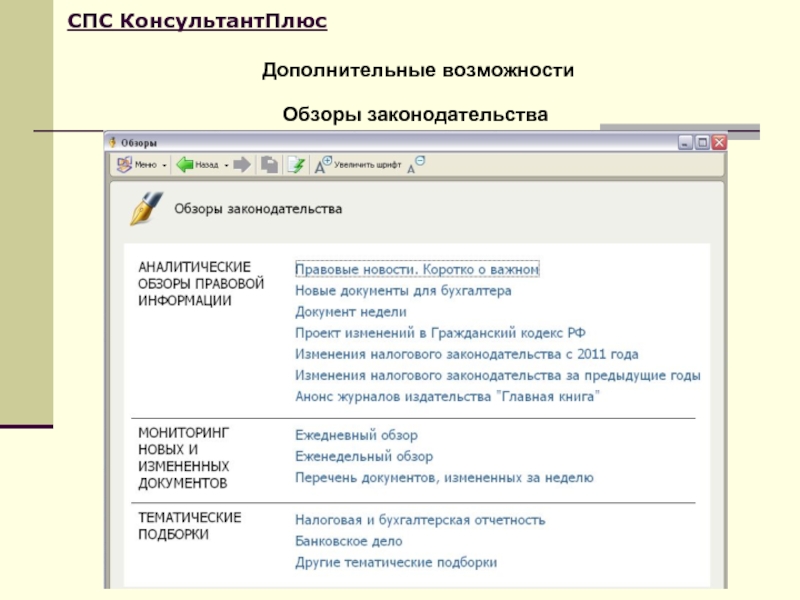800x600 pixels.
Task: Click the document with green lightning icon
Action: click(296, 165)
